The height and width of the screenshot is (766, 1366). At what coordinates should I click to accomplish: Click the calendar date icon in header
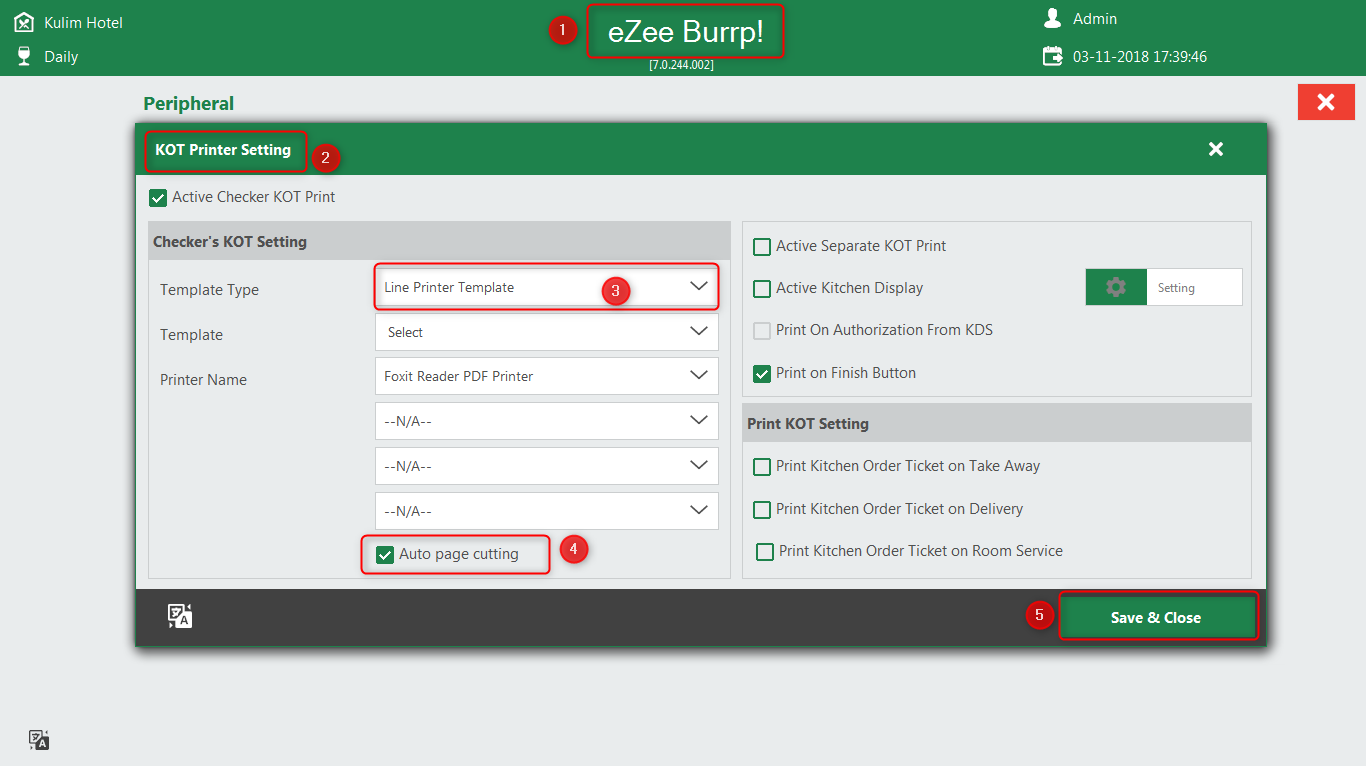point(1053,56)
